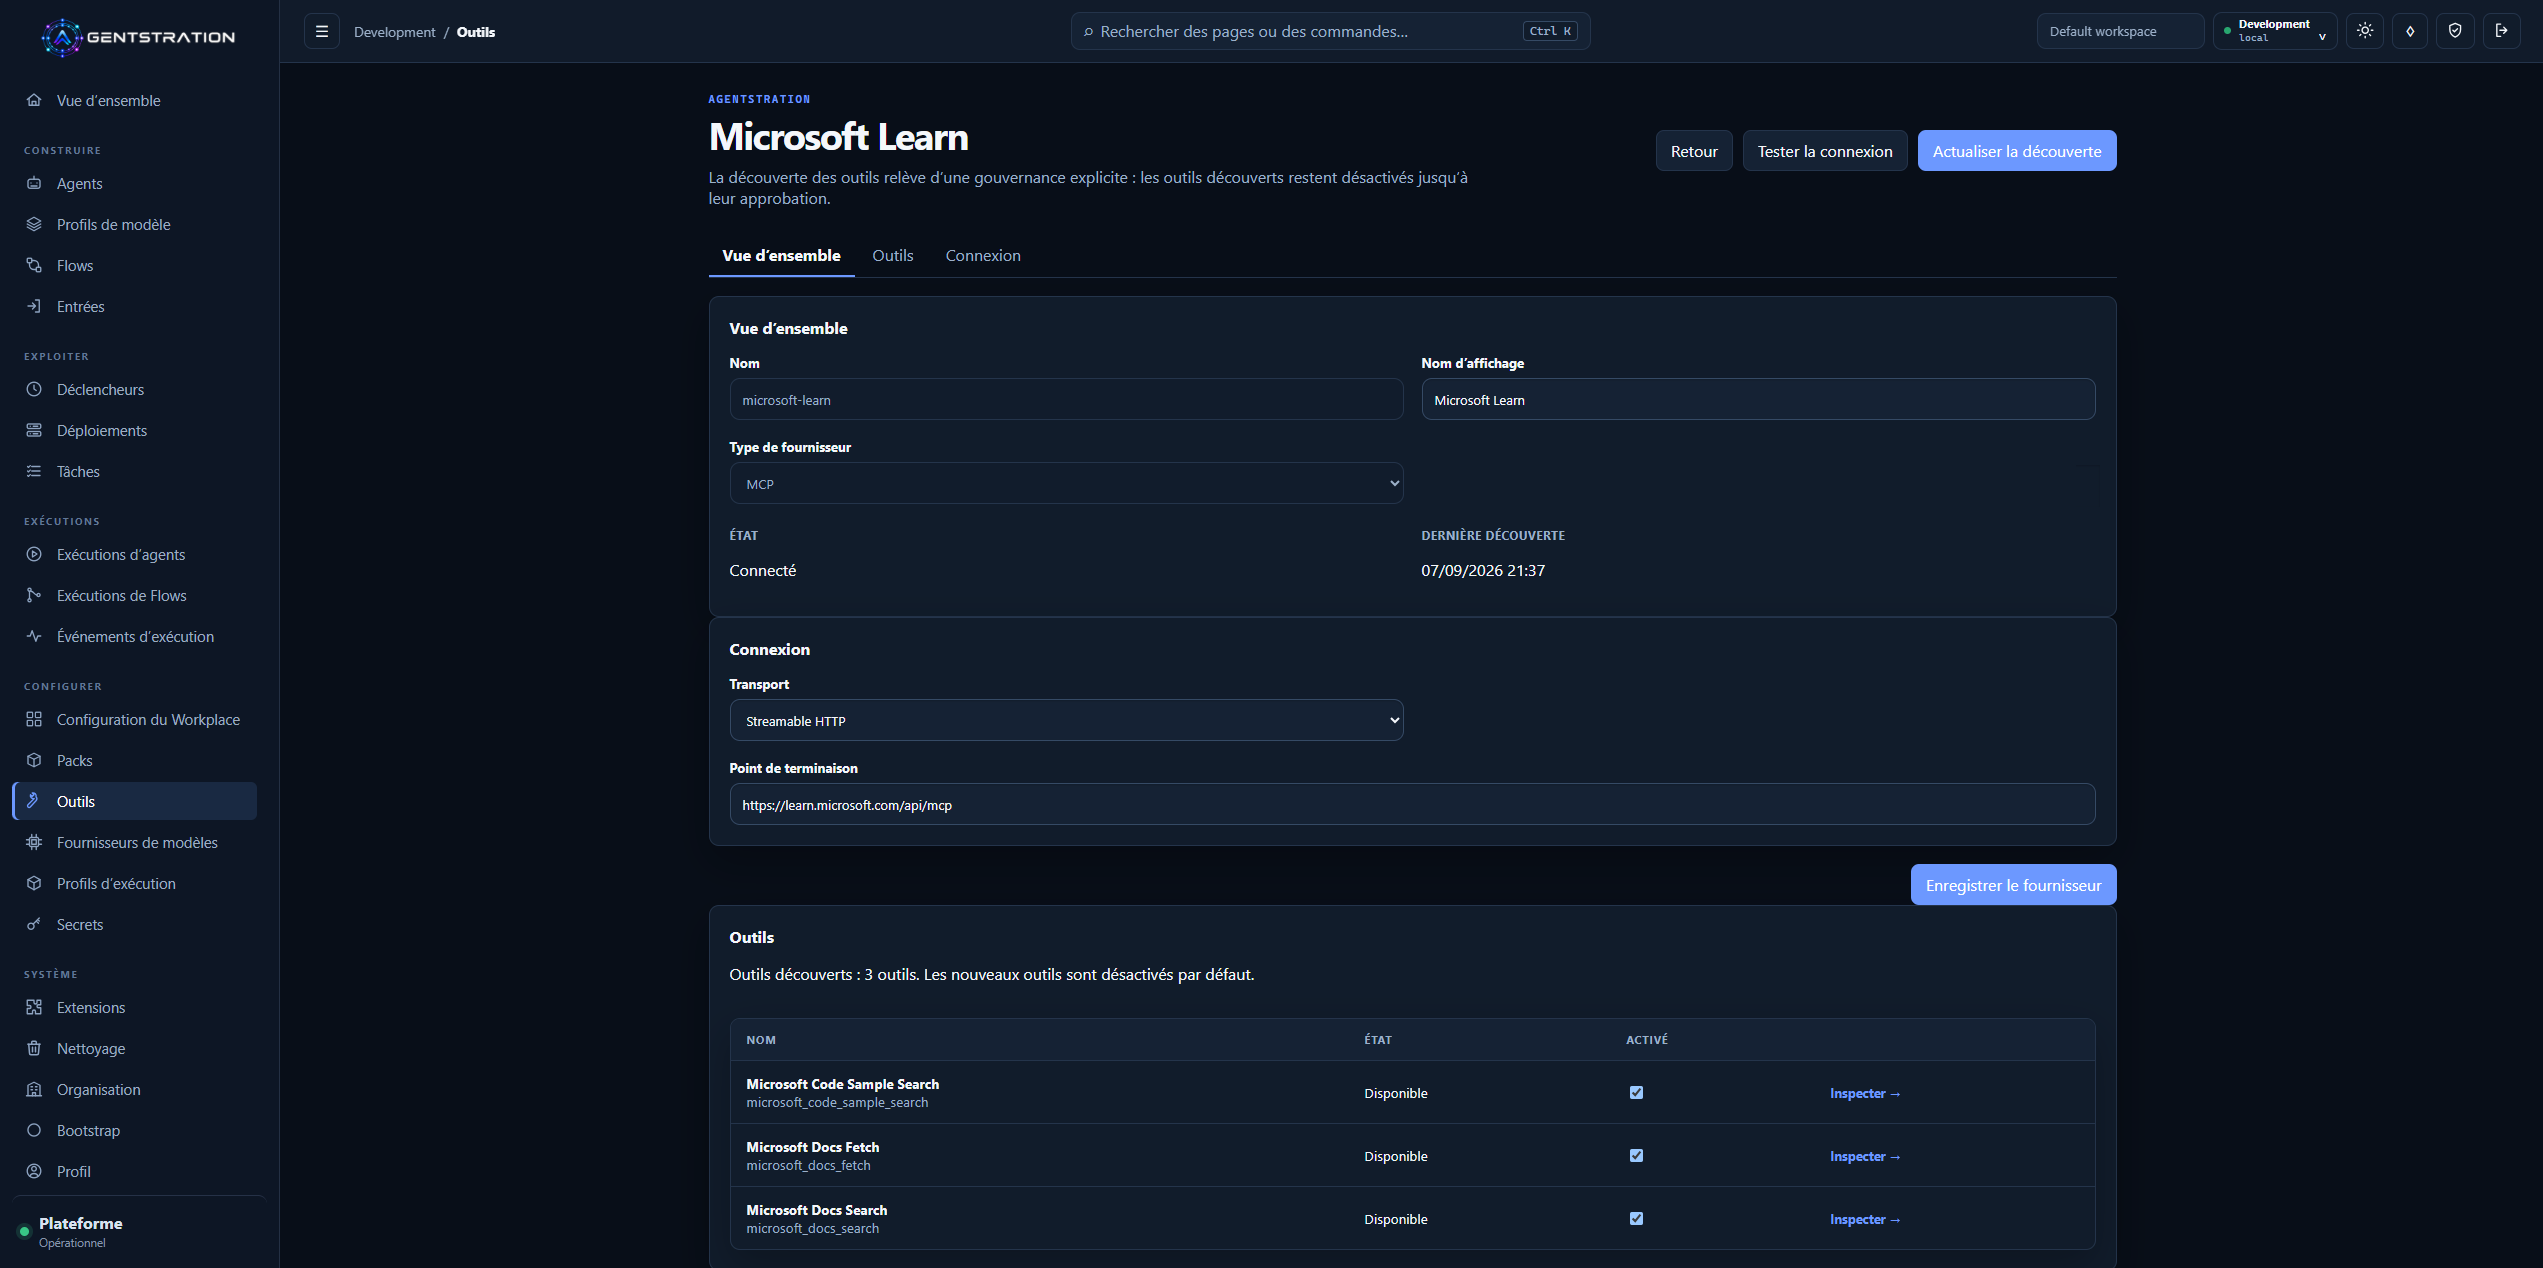Click the Déclencheurs clock icon
This screenshot has width=2543, height=1268.
tap(34, 389)
